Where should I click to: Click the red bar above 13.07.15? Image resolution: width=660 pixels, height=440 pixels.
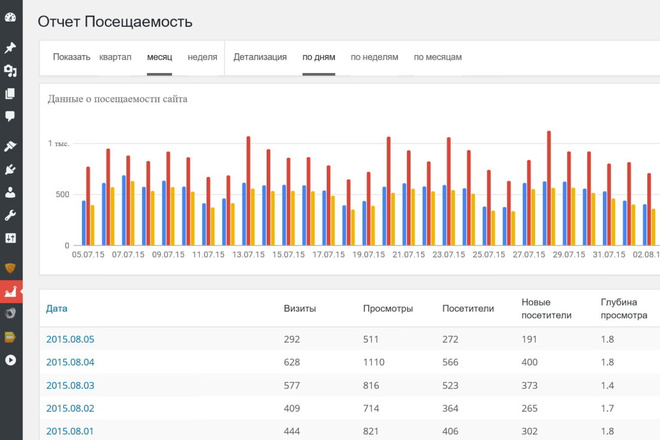point(248,191)
